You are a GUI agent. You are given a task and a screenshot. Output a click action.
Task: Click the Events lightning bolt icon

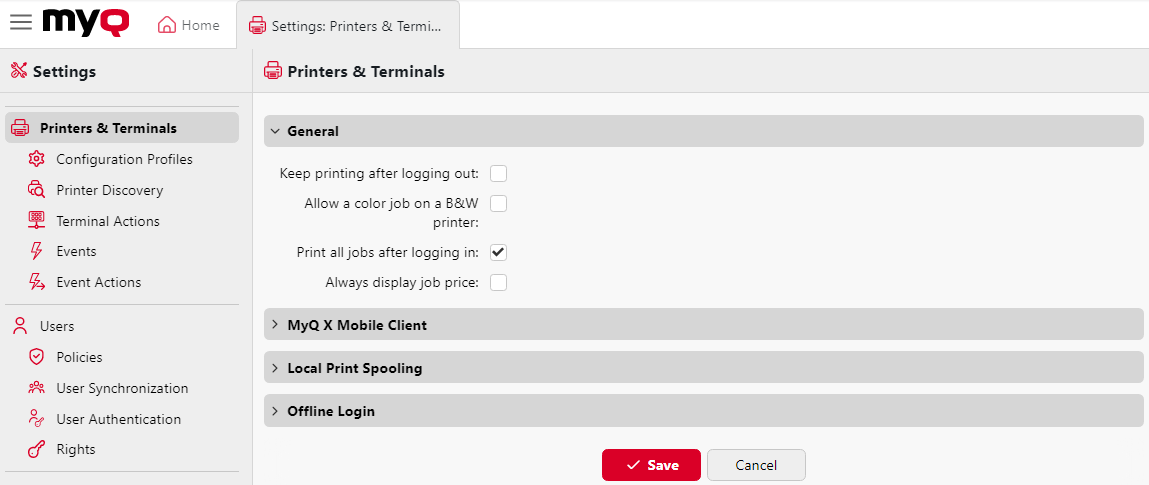click(37, 251)
